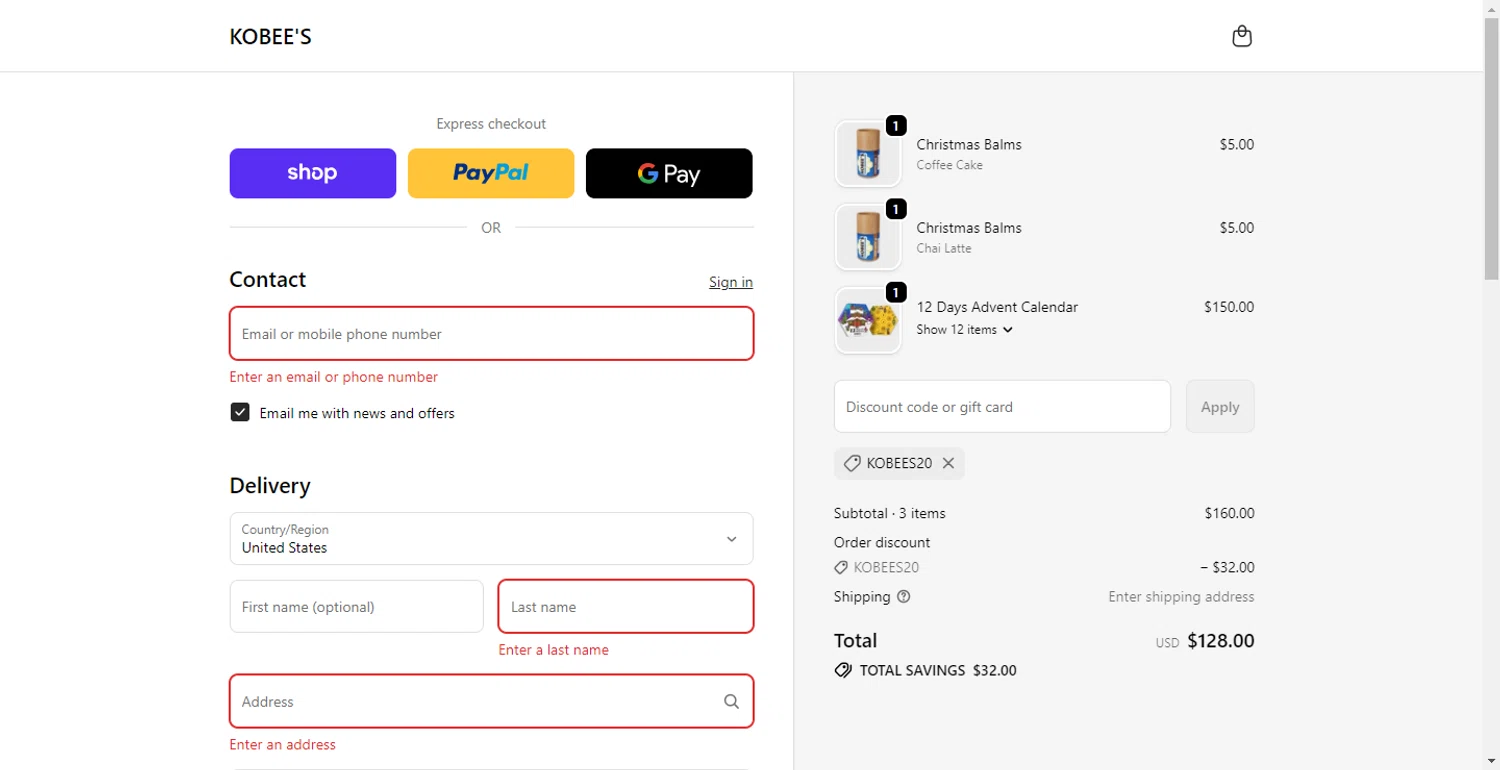Click the page vertical scrollbar thumb
1500x770 pixels.
click(x=1491, y=148)
